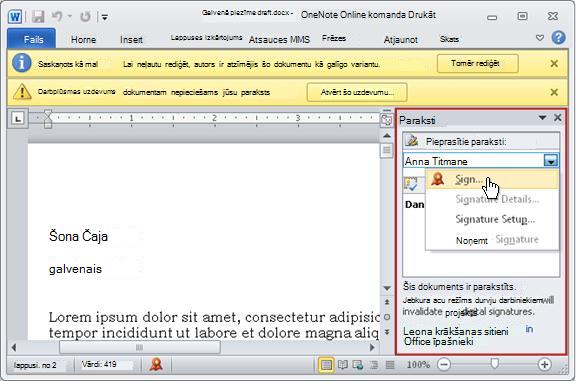This screenshot has width=576, height=381.
Task: Click the vertical scrollbar down arrow
Action: tap(387, 288)
